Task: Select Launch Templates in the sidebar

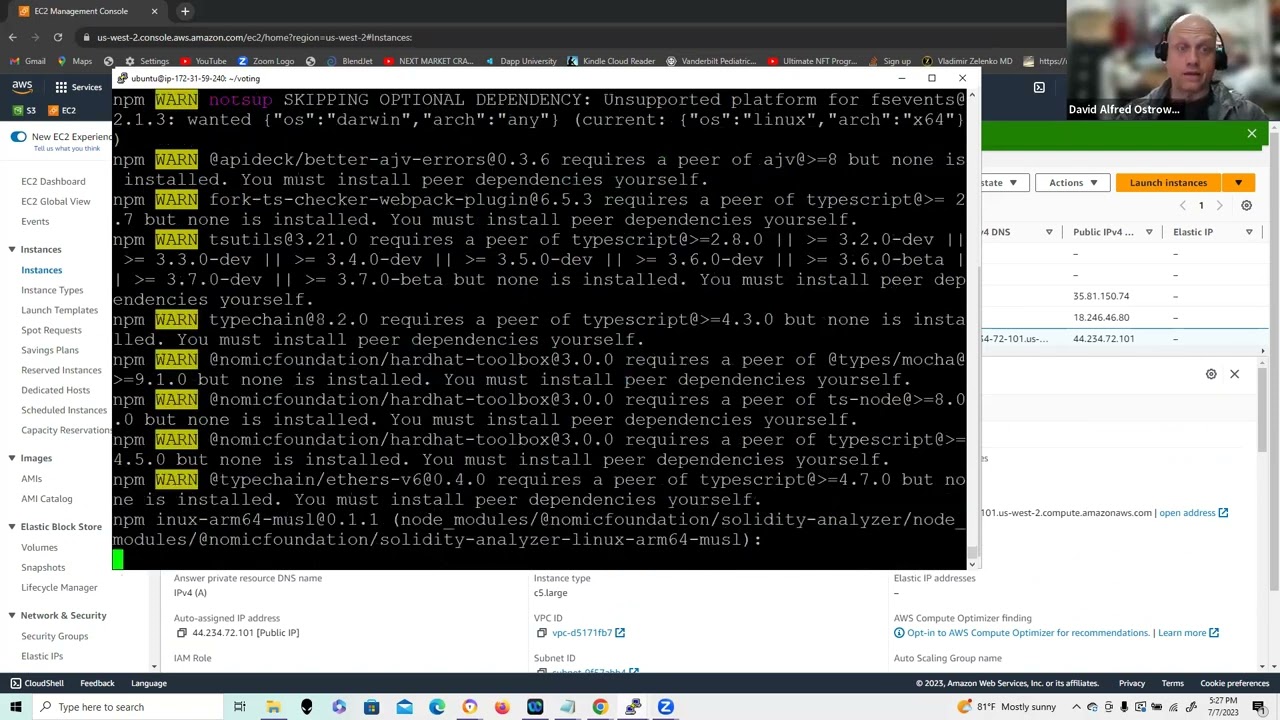Action: point(60,310)
